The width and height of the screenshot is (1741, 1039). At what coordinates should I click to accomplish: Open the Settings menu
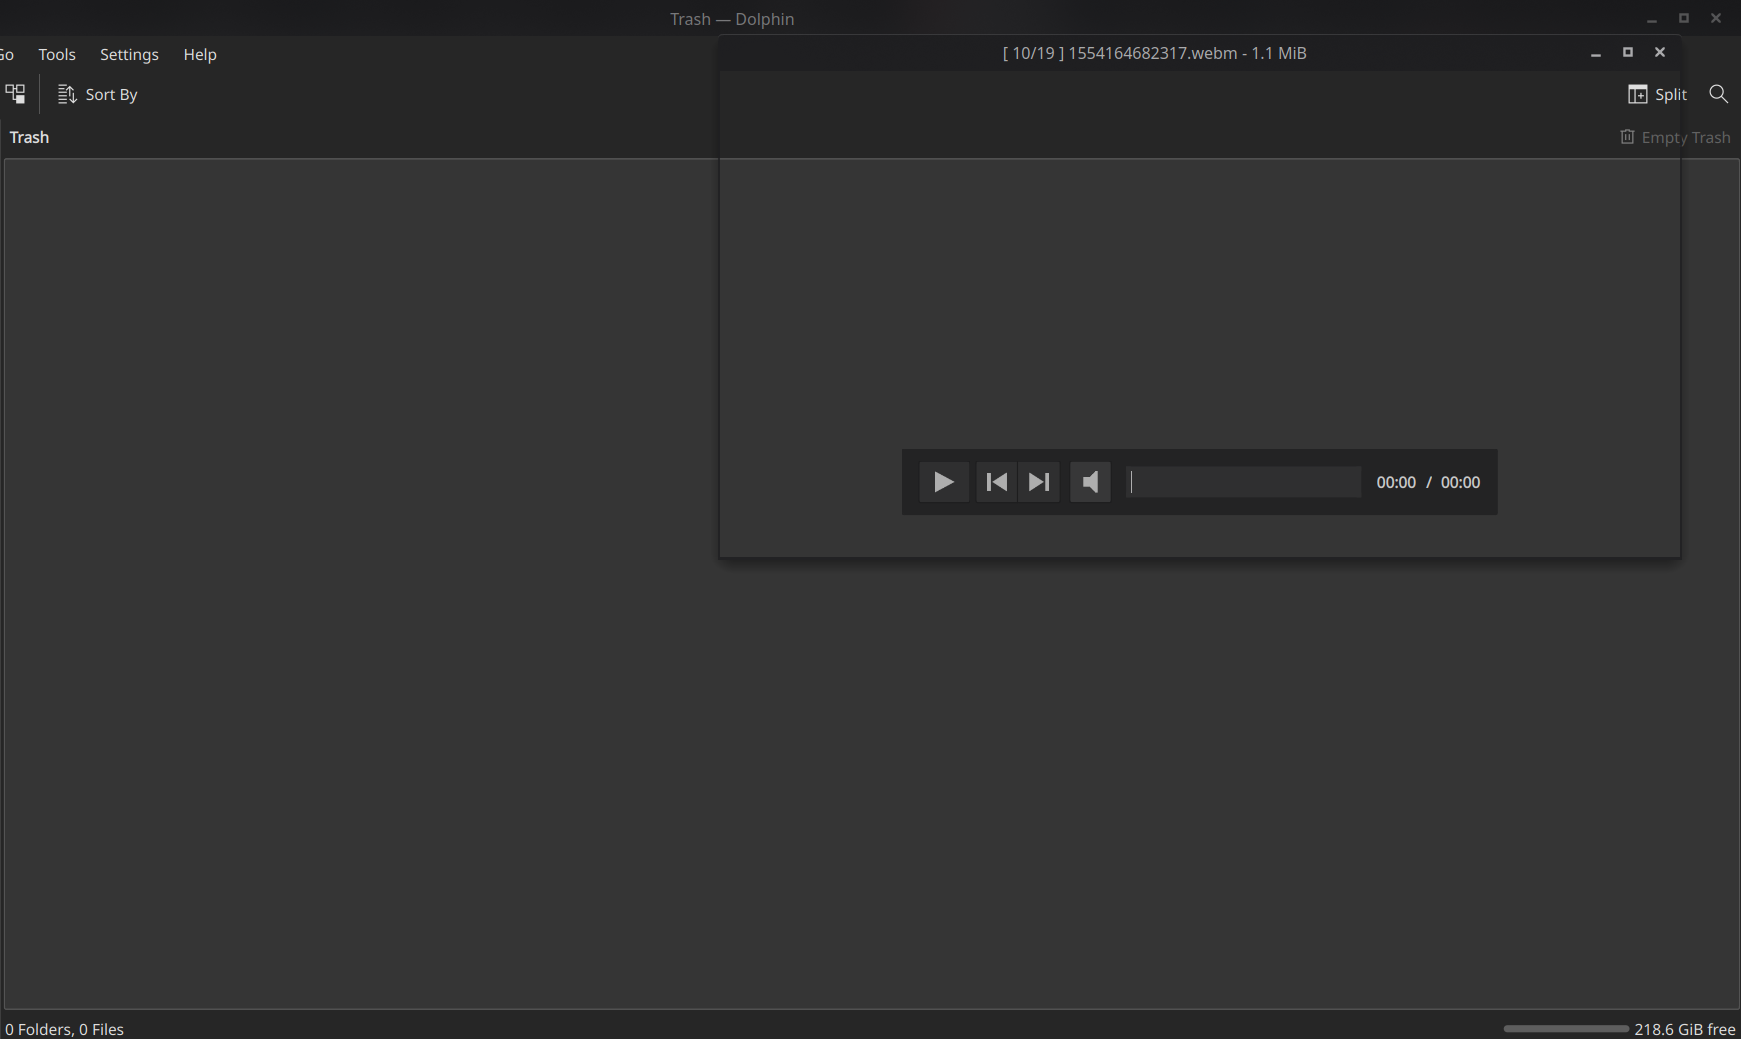(129, 54)
